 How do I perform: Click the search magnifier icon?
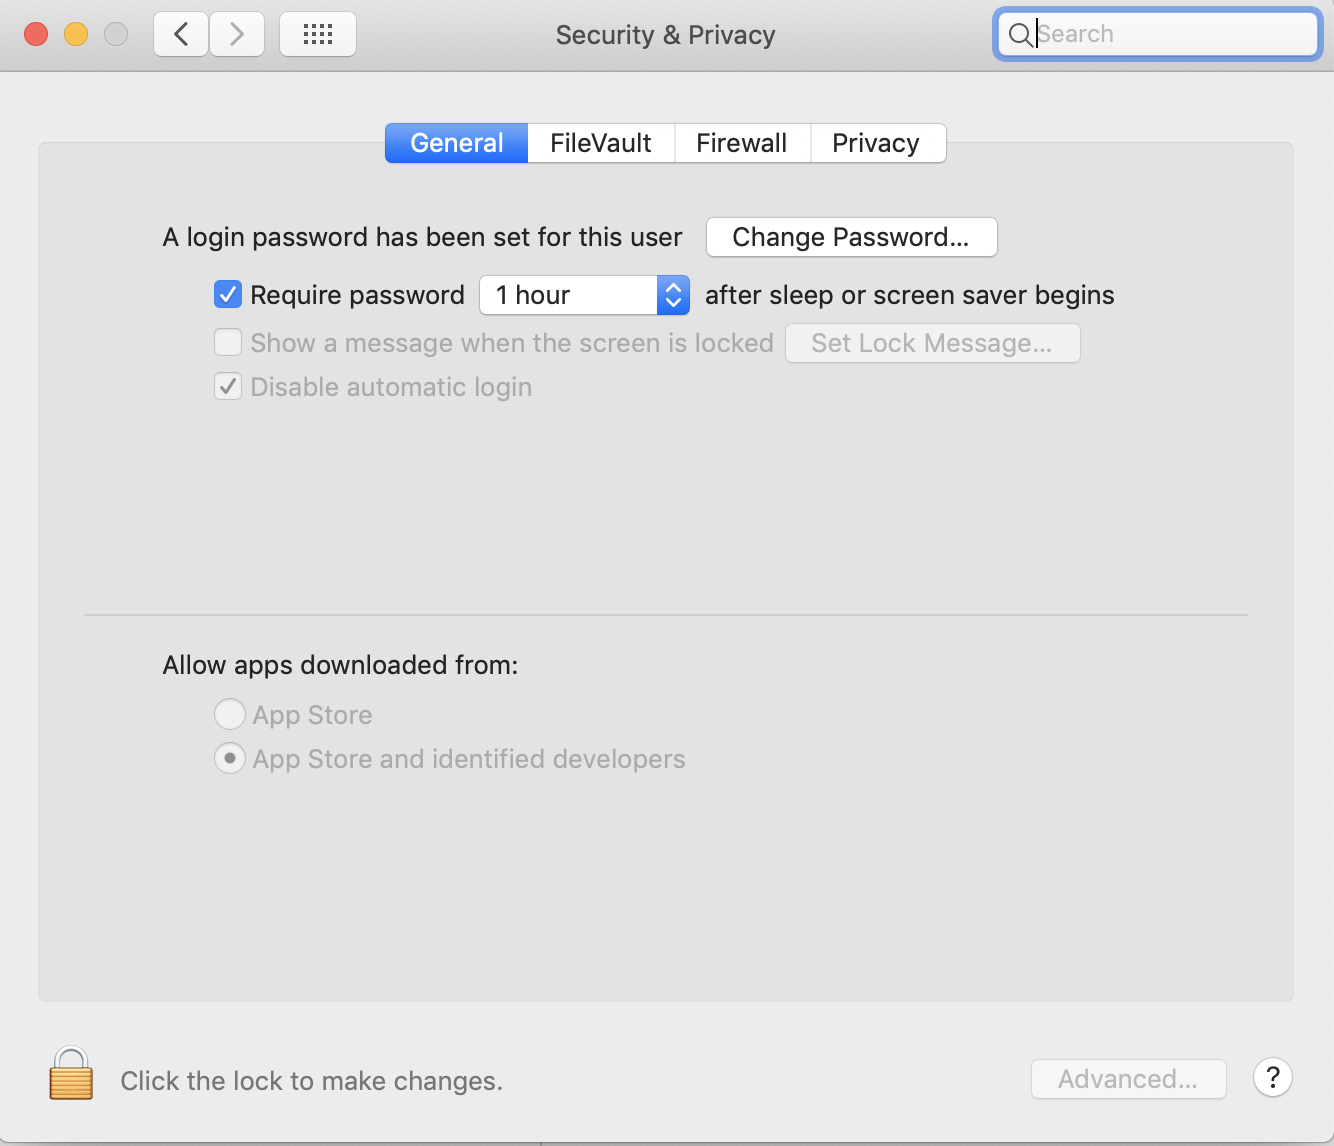tap(1020, 34)
